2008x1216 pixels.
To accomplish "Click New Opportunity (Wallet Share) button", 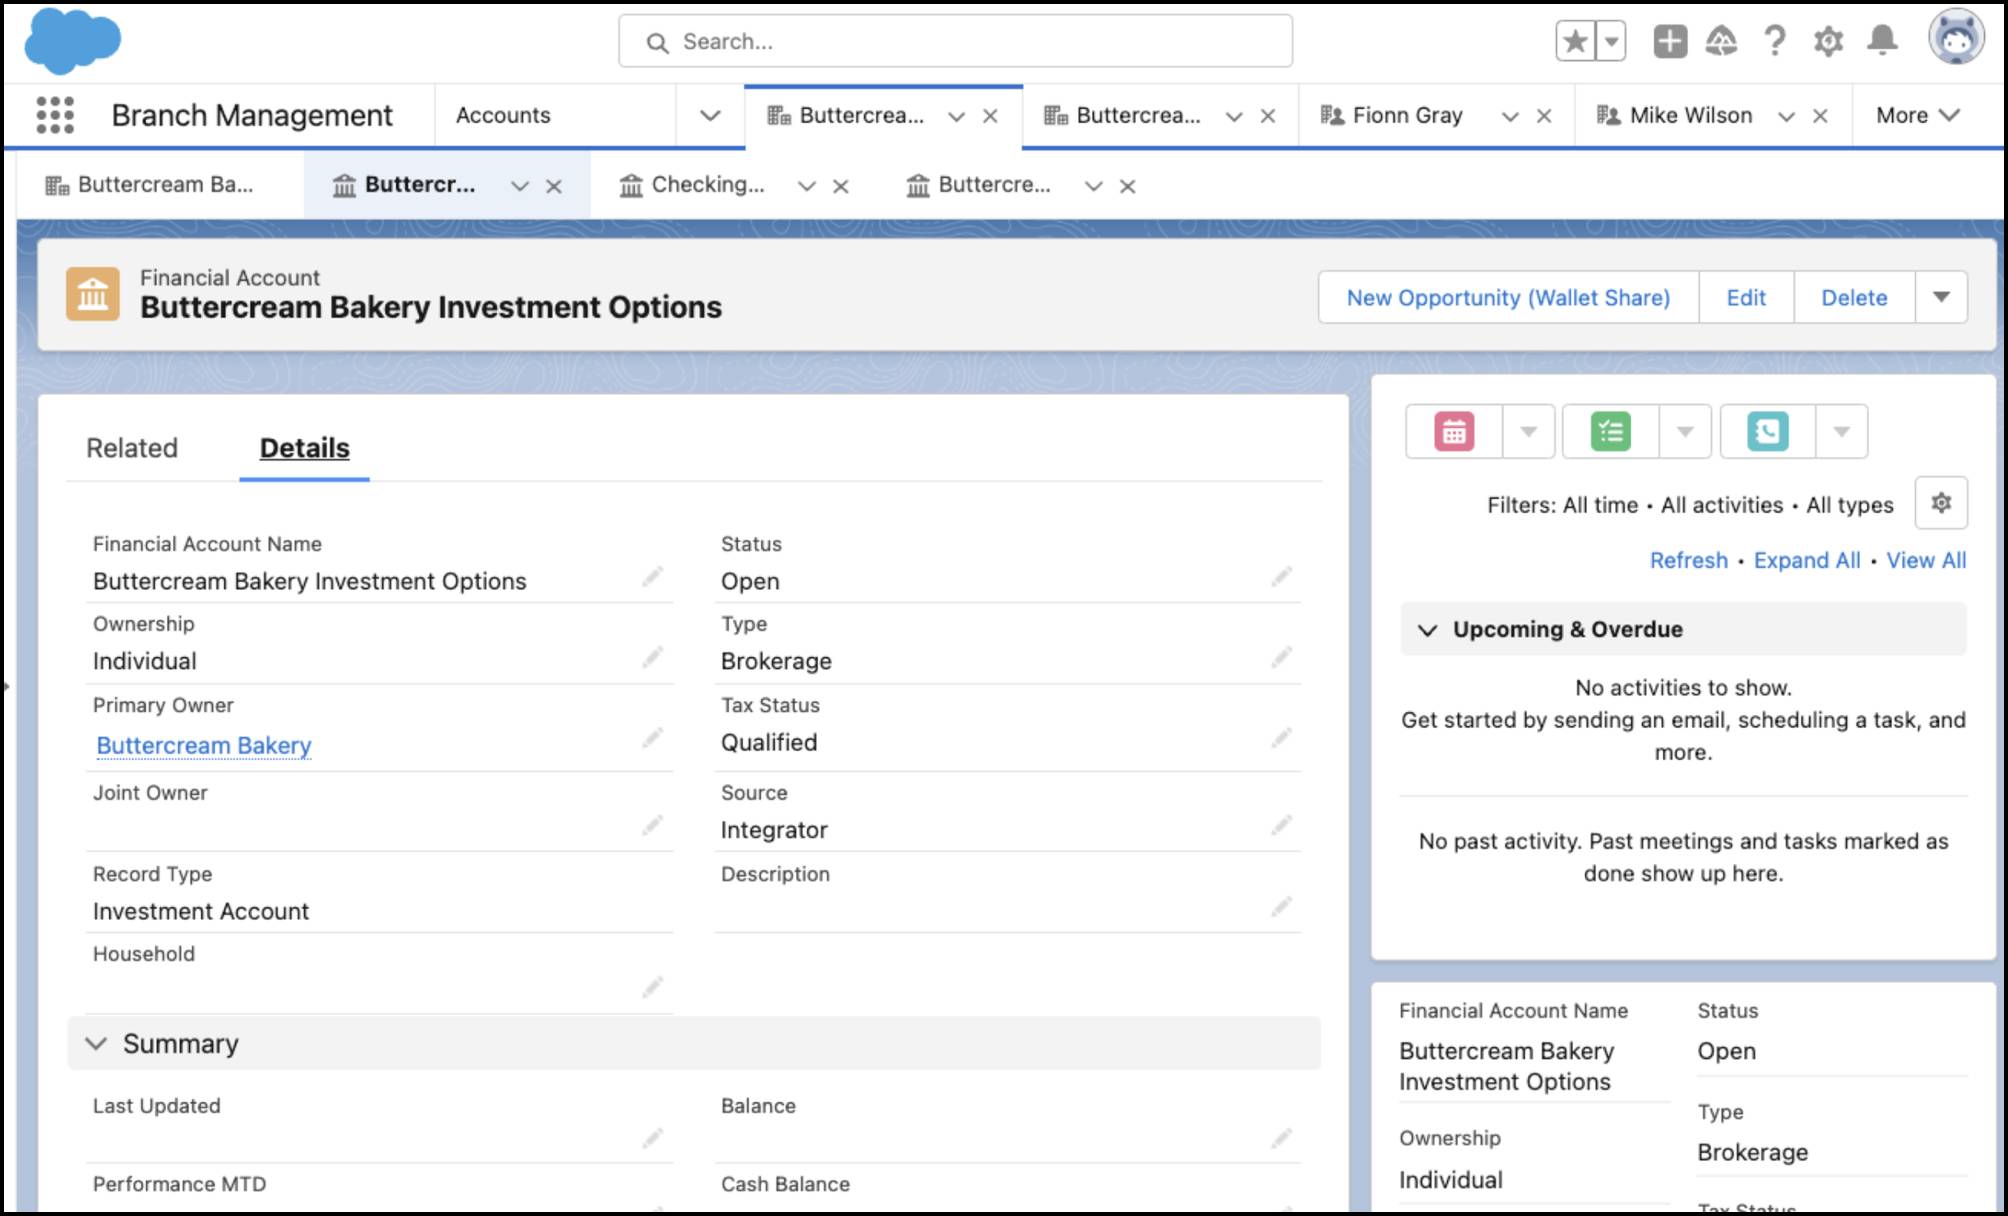I will coord(1508,297).
